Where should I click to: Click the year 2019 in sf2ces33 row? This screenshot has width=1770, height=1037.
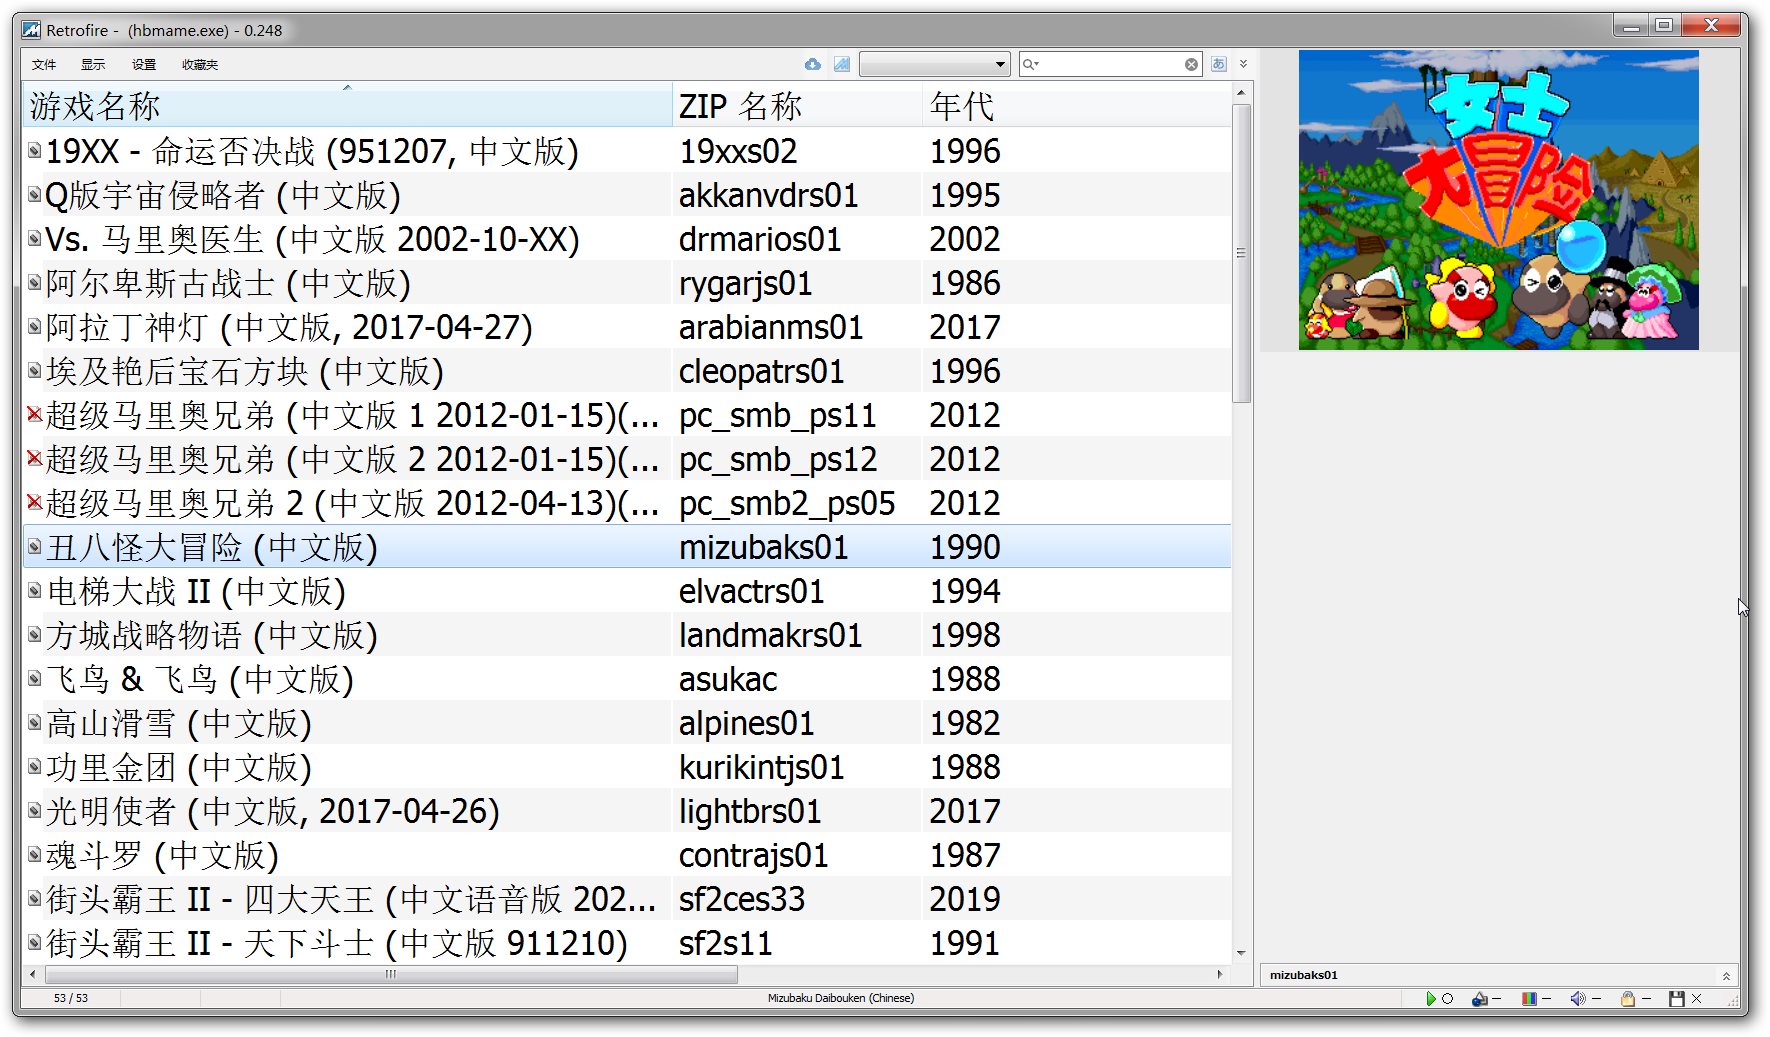click(x=965, y=899)
